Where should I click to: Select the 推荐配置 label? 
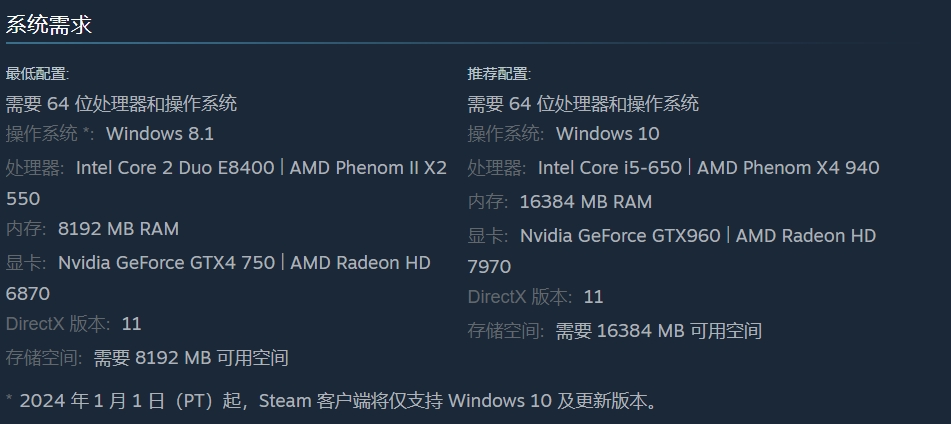(499, 74)
